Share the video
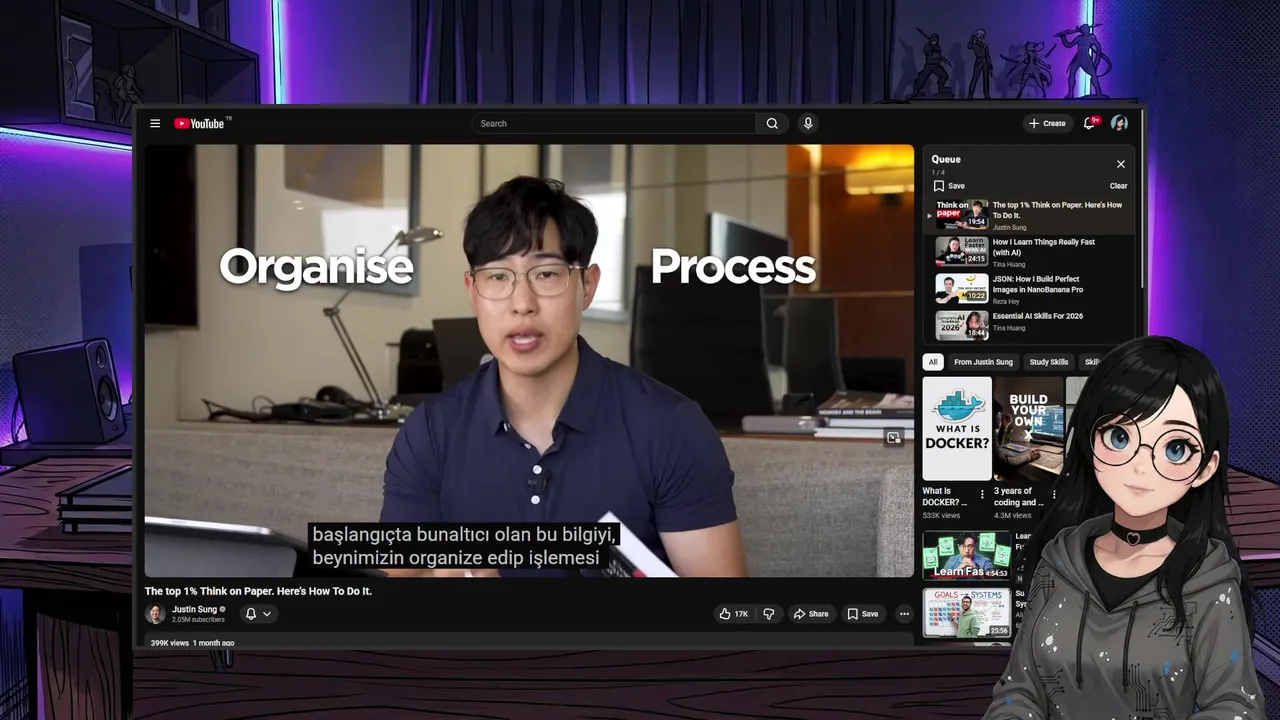 (811, 614)
